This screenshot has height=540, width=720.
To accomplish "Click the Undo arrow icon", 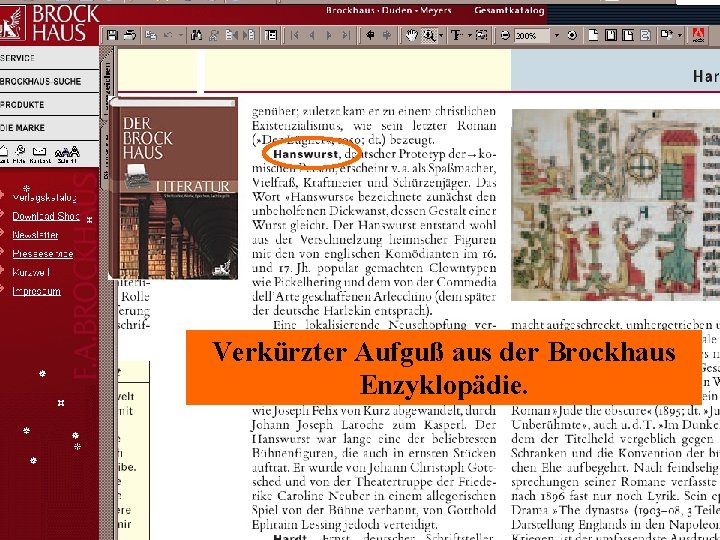I will 168,35.
